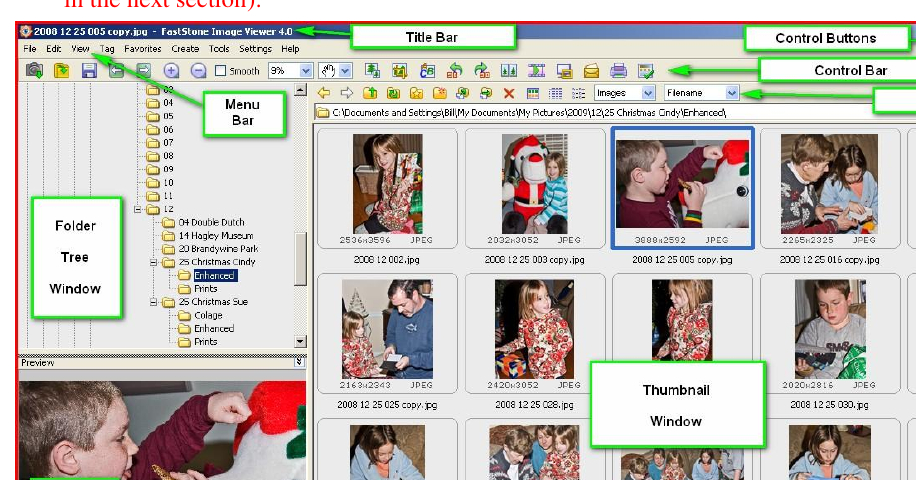Select the 08 folder in tree
The image size is (916, 480).
coord(168,156)
